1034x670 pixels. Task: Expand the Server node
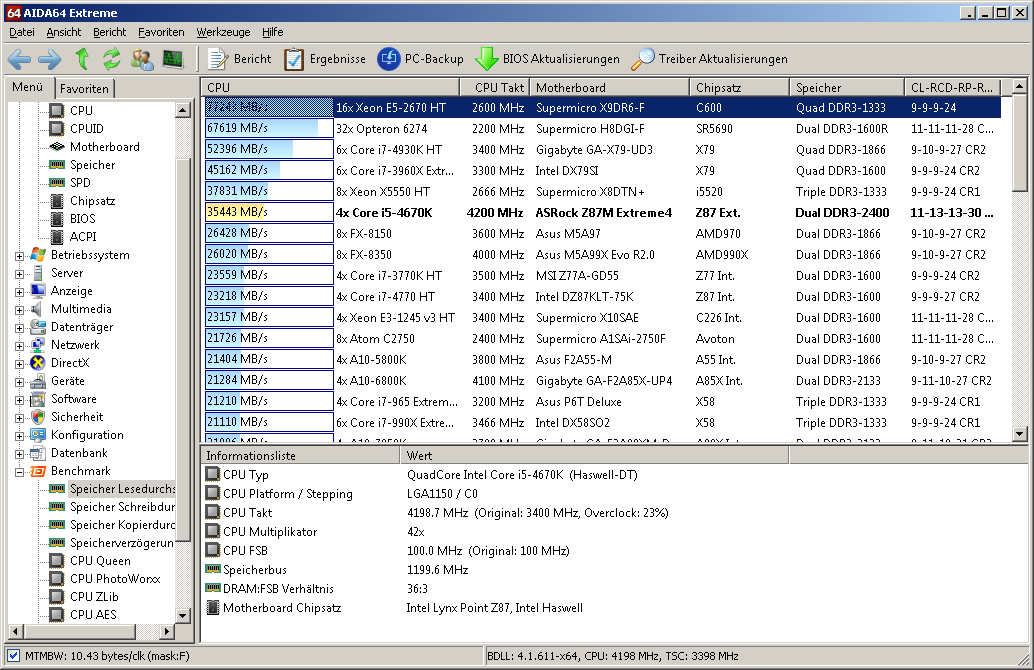pyautogui.click(x=20, y=274)
